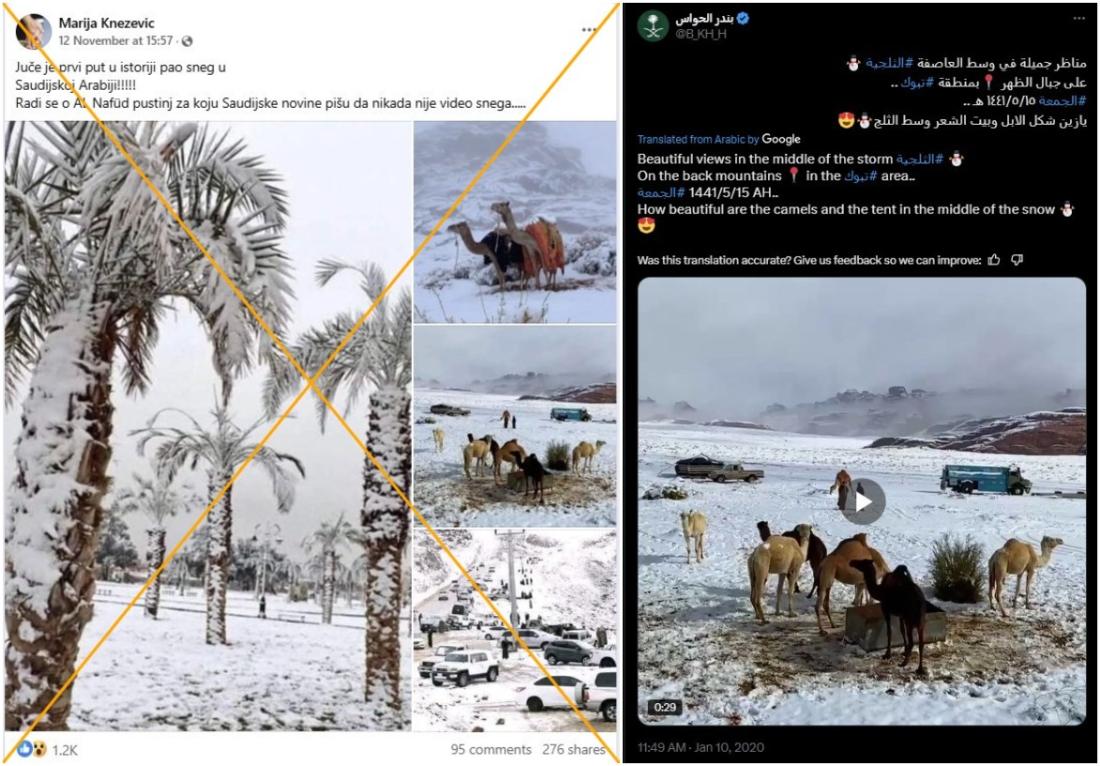Image resolution: width=1100 pixels, height=766 pixels.
Task: Open Marija Knezevic's profile picture
Action: (x=33, y=32)
